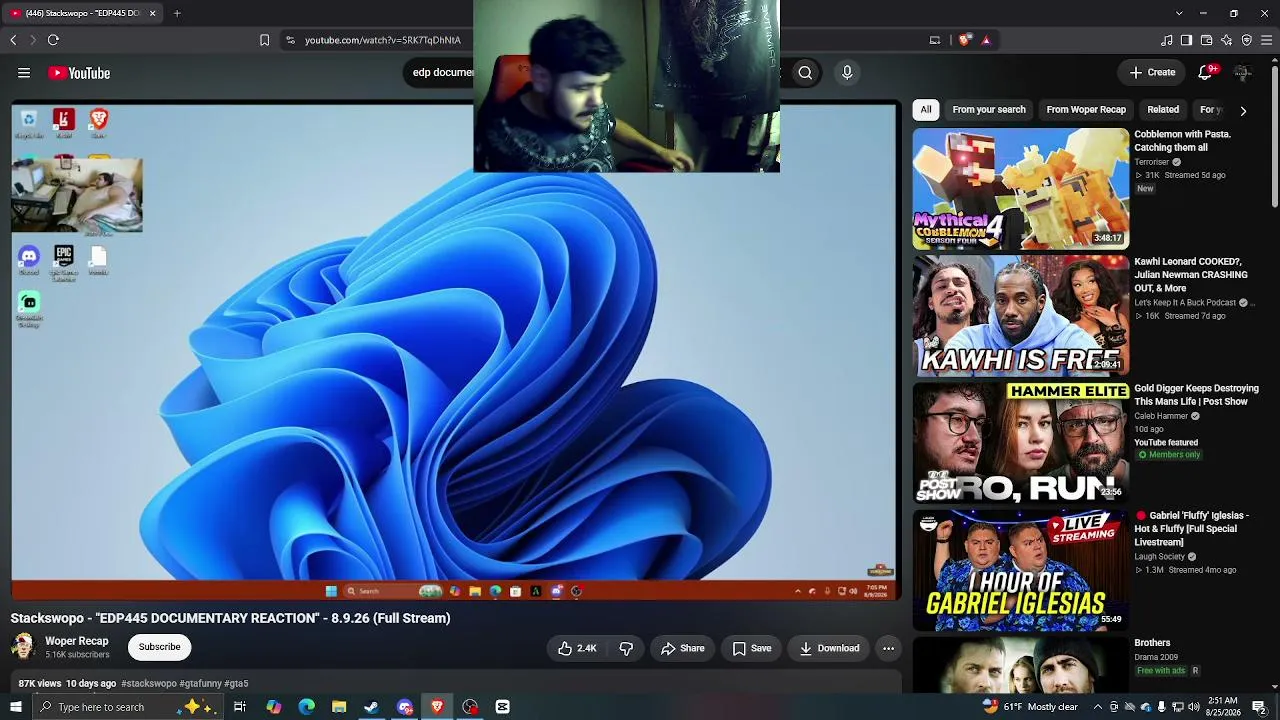Open the browser media control music icon

(x=1167, y=40)
